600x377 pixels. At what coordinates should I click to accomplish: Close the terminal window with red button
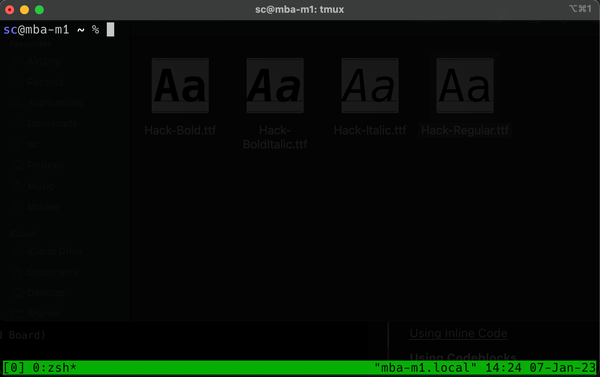[10, 10]
